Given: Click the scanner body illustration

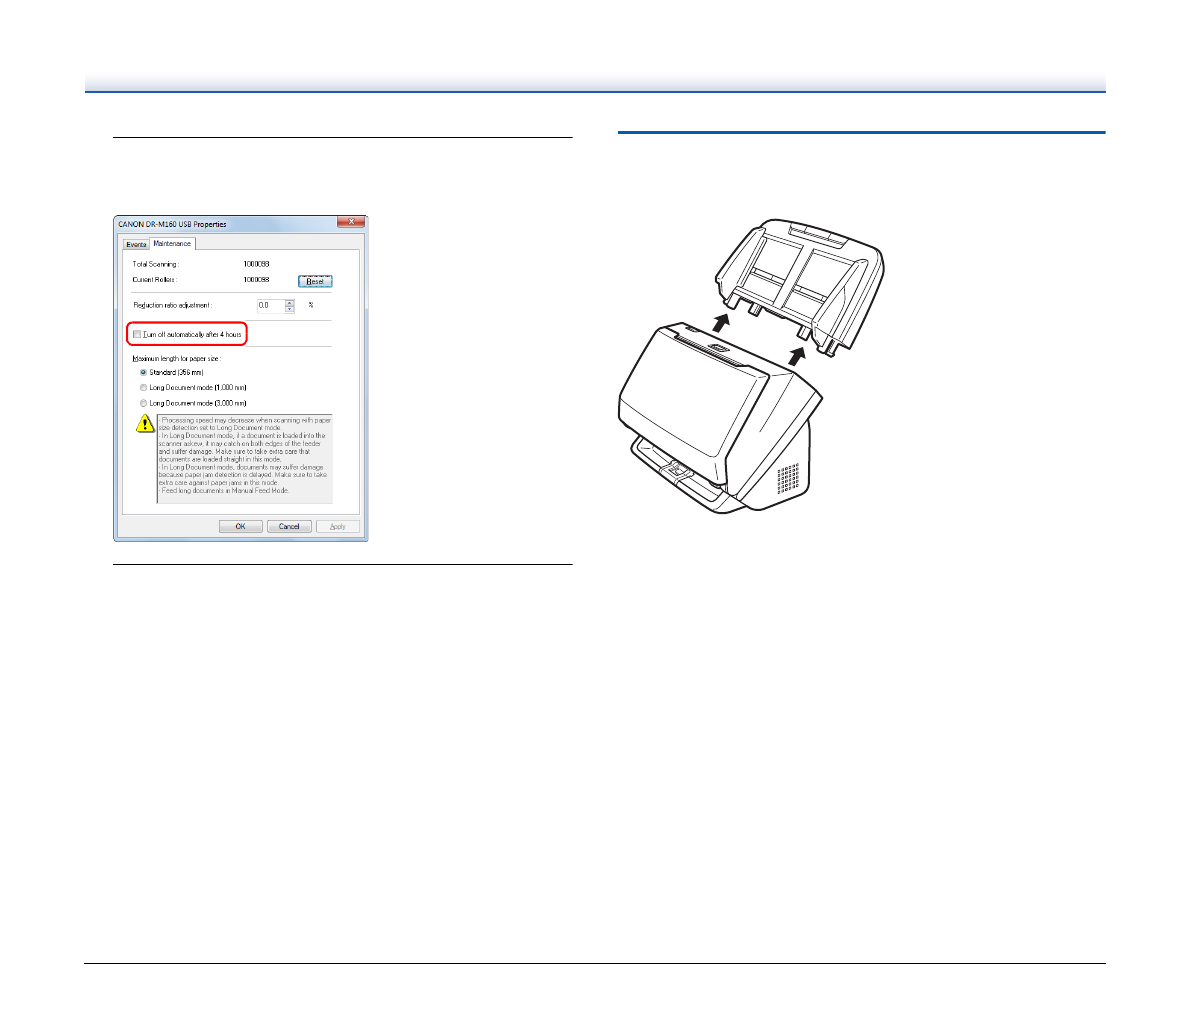Looking at the screenshot, I should (x=720, y=420).
